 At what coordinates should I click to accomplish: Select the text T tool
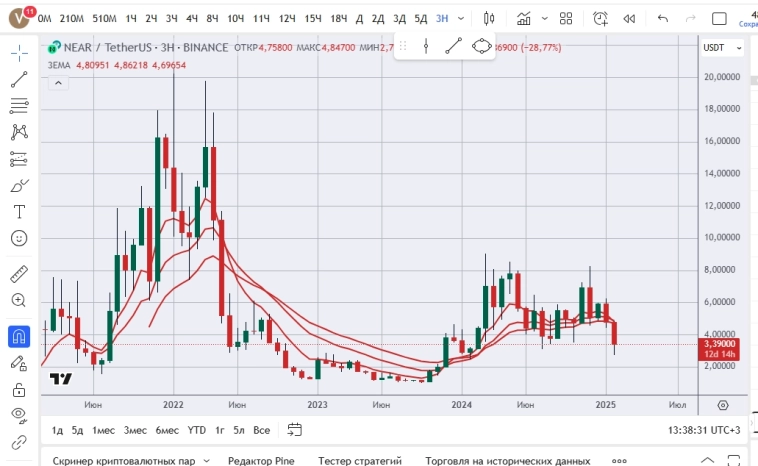coord(19,212)
